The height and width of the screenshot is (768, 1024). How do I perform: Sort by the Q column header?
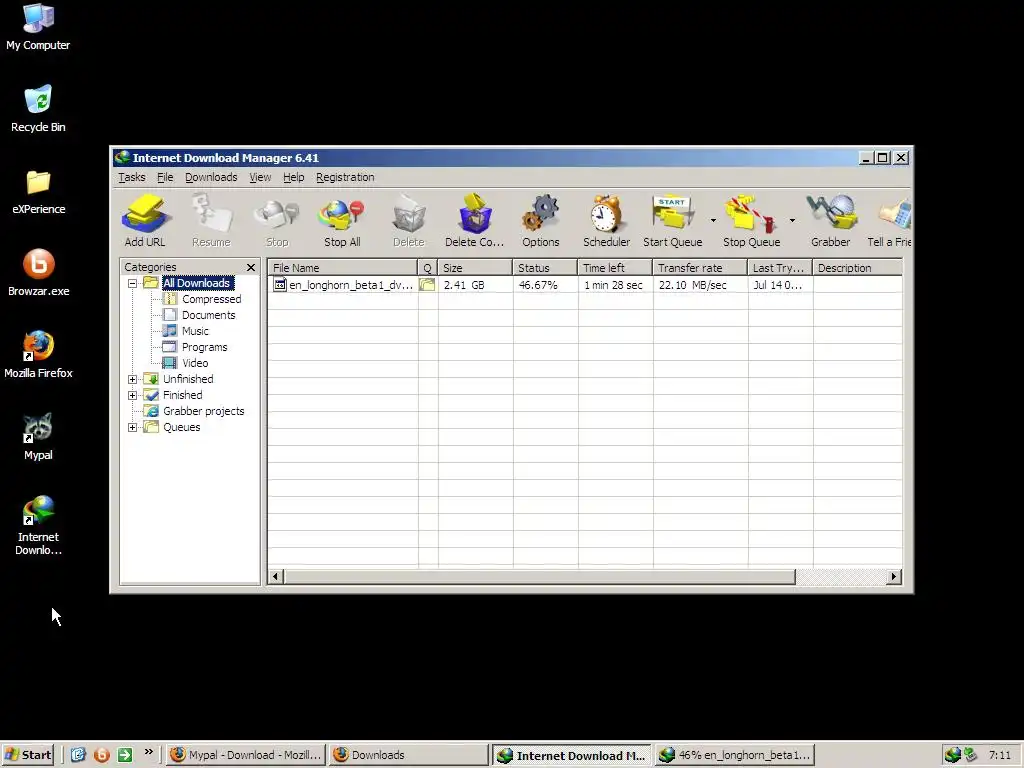[428, 268]
